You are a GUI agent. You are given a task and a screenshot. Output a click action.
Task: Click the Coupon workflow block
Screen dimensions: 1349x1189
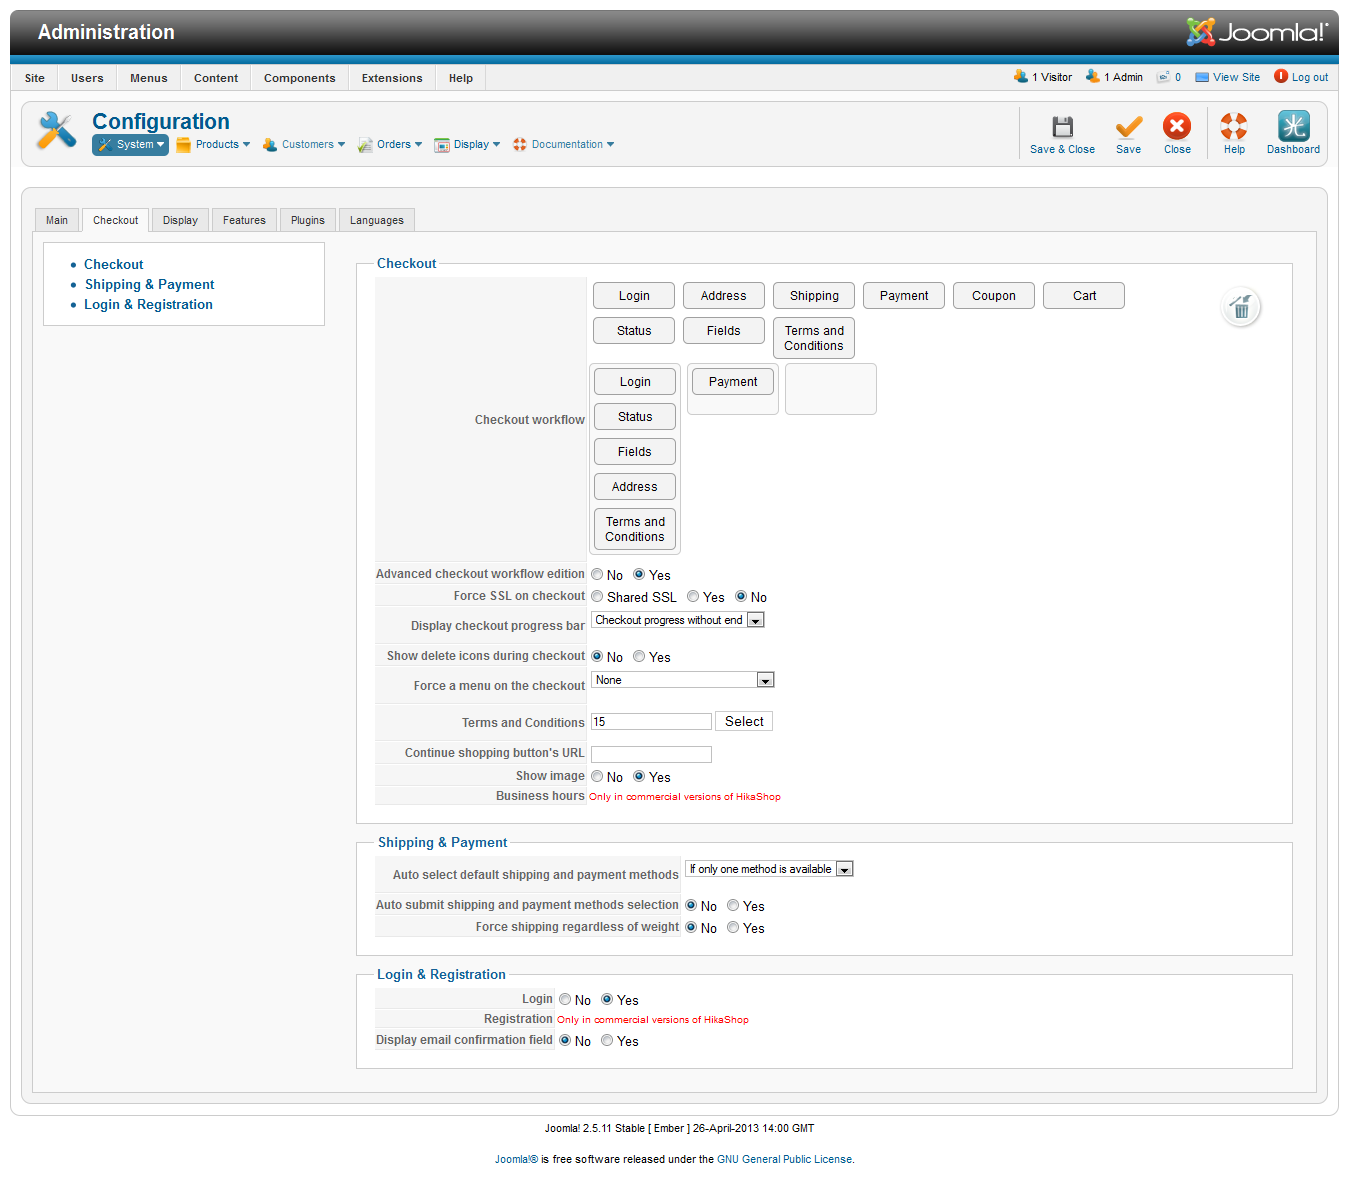(x=994, y=296)
